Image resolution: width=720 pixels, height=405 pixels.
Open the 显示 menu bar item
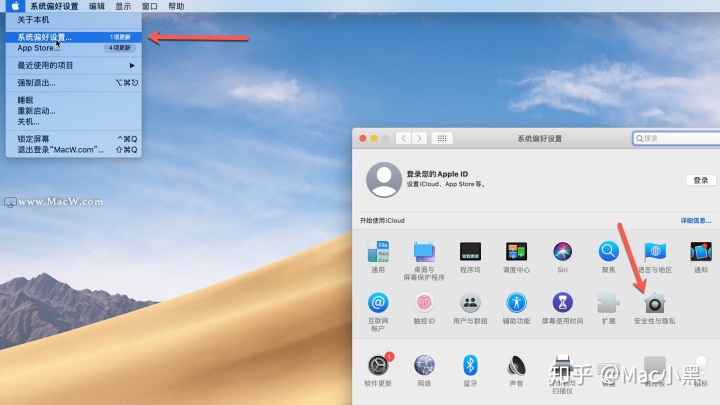click(123, 6)
